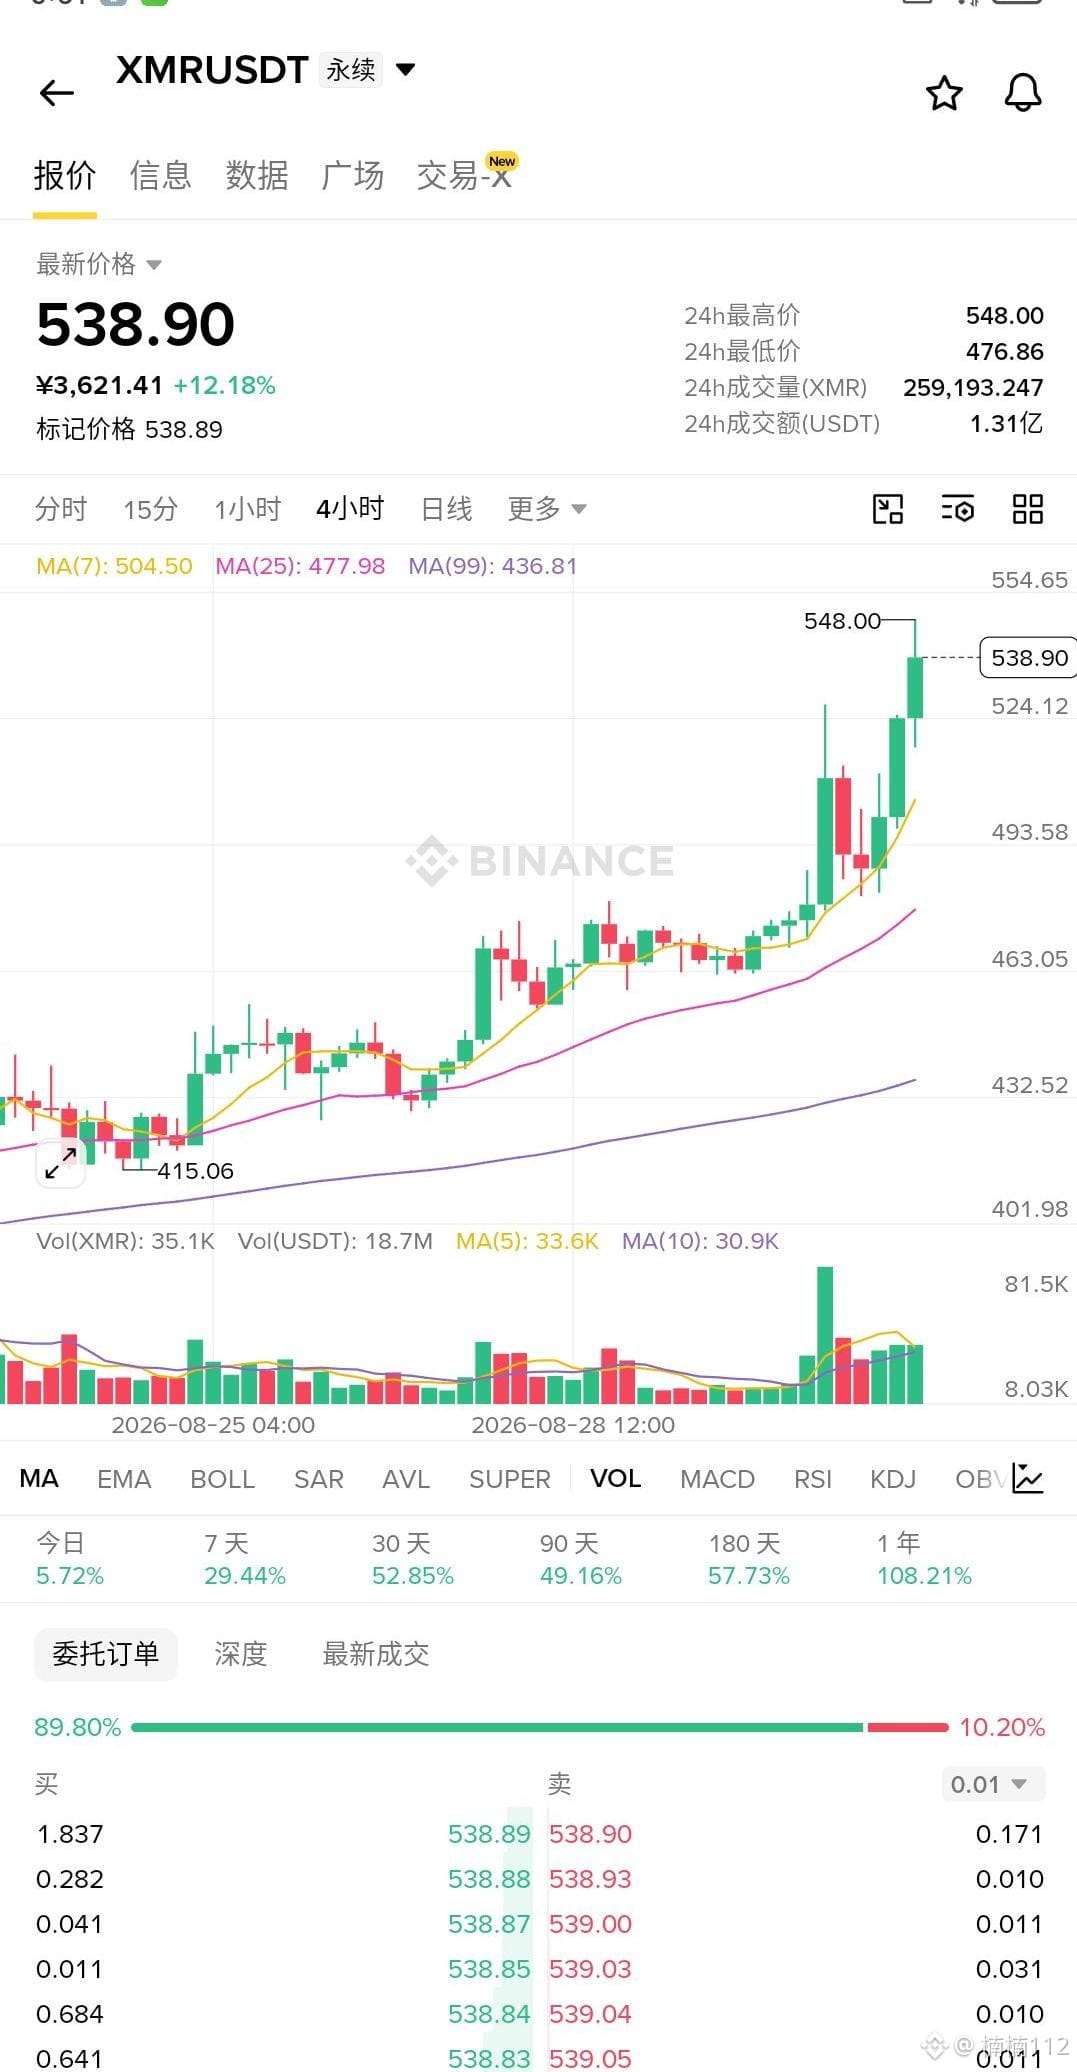This screenshot has height=2072, width=1077.
Task: Open the 数据 tab
Action: [x=257, y=176]
